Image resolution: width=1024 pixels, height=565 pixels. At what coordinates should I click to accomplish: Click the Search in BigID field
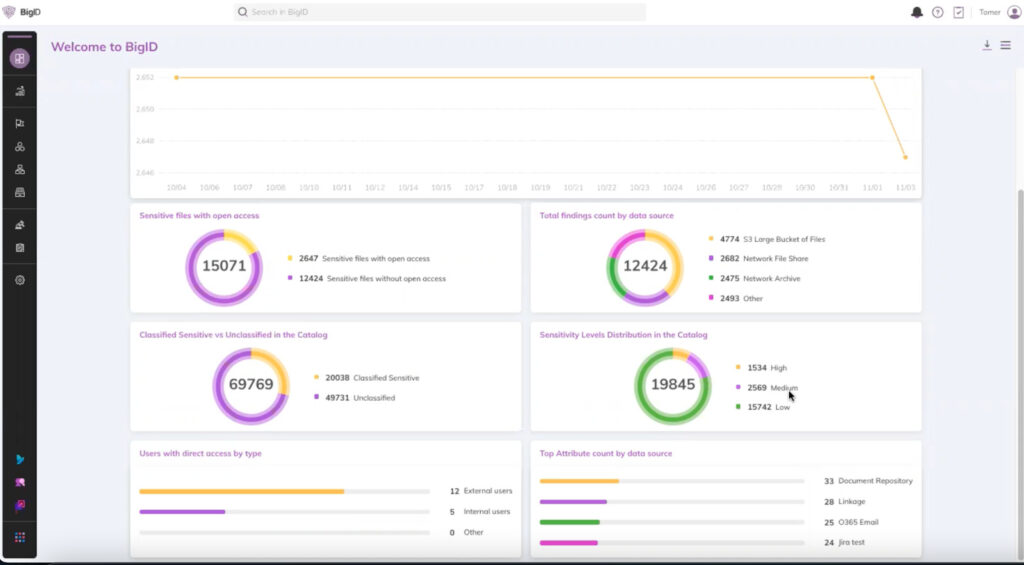coord(440,12)
